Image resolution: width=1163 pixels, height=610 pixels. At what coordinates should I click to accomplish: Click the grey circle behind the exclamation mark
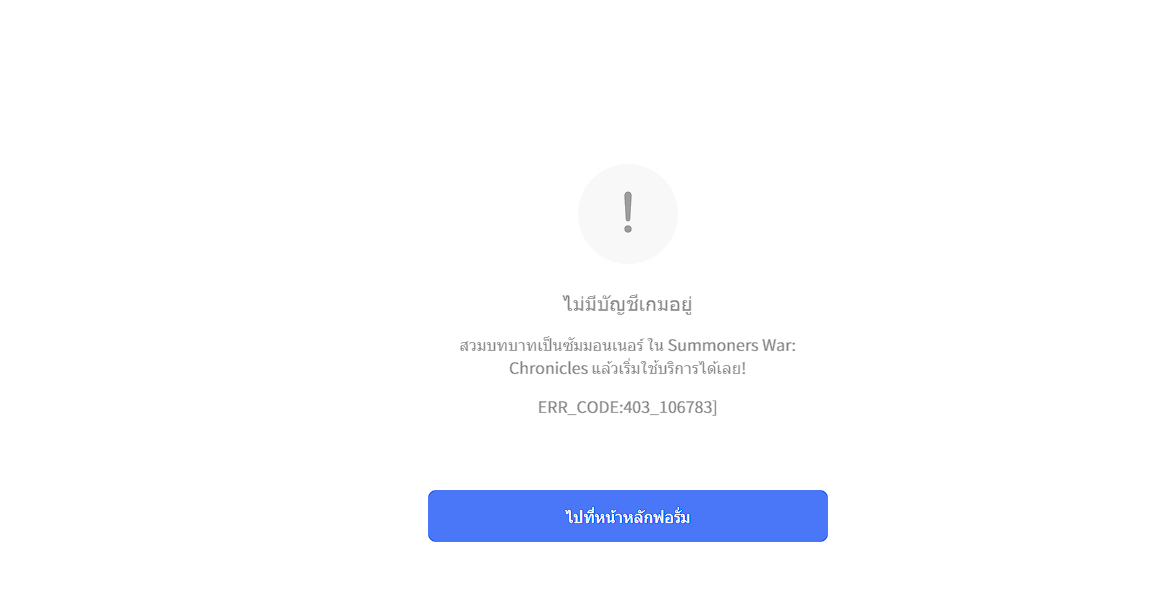click(x=627, y=214)
